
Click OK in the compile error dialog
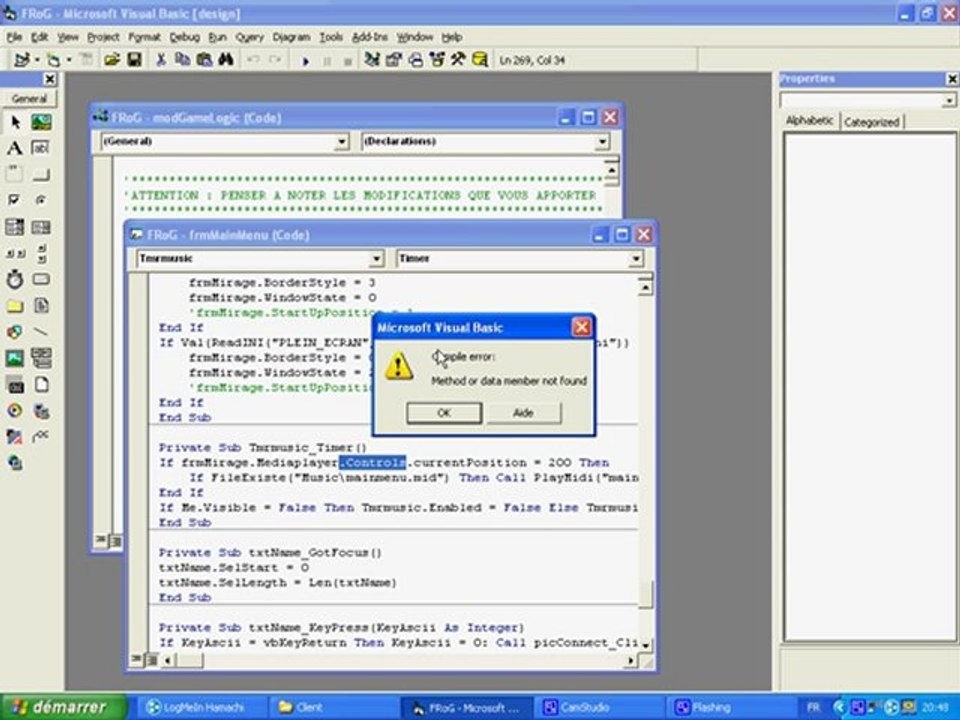pyautogui.click(x=444, y=413)
